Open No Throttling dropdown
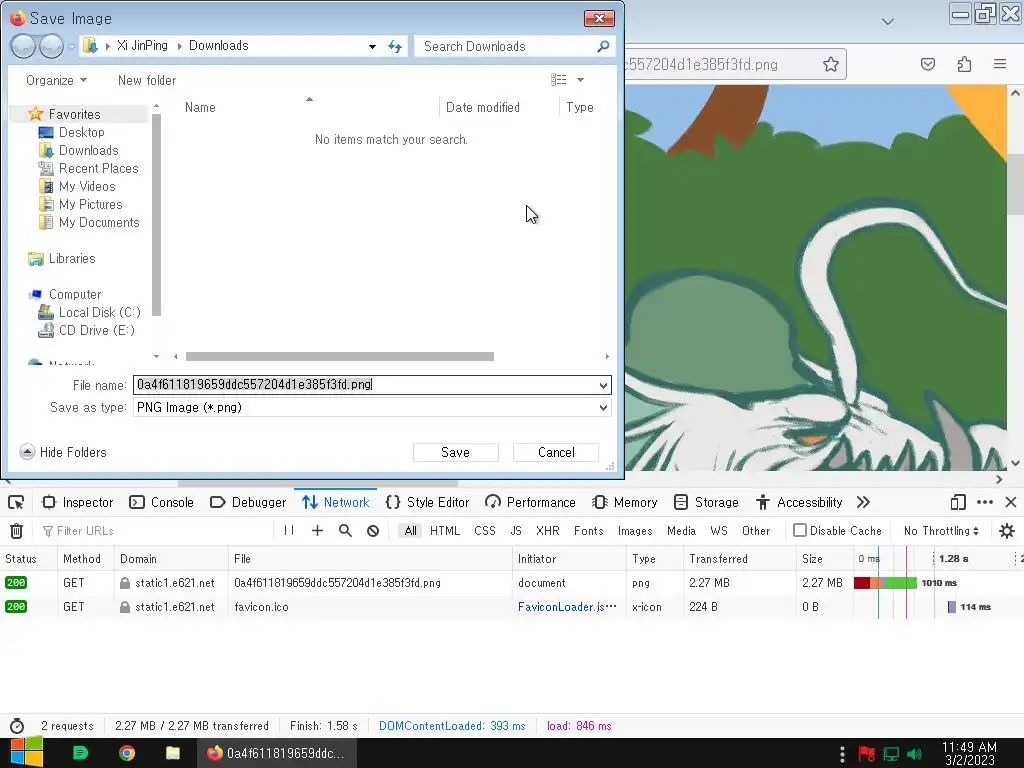This screenshot has width=1024, height=768. [941, 531]
